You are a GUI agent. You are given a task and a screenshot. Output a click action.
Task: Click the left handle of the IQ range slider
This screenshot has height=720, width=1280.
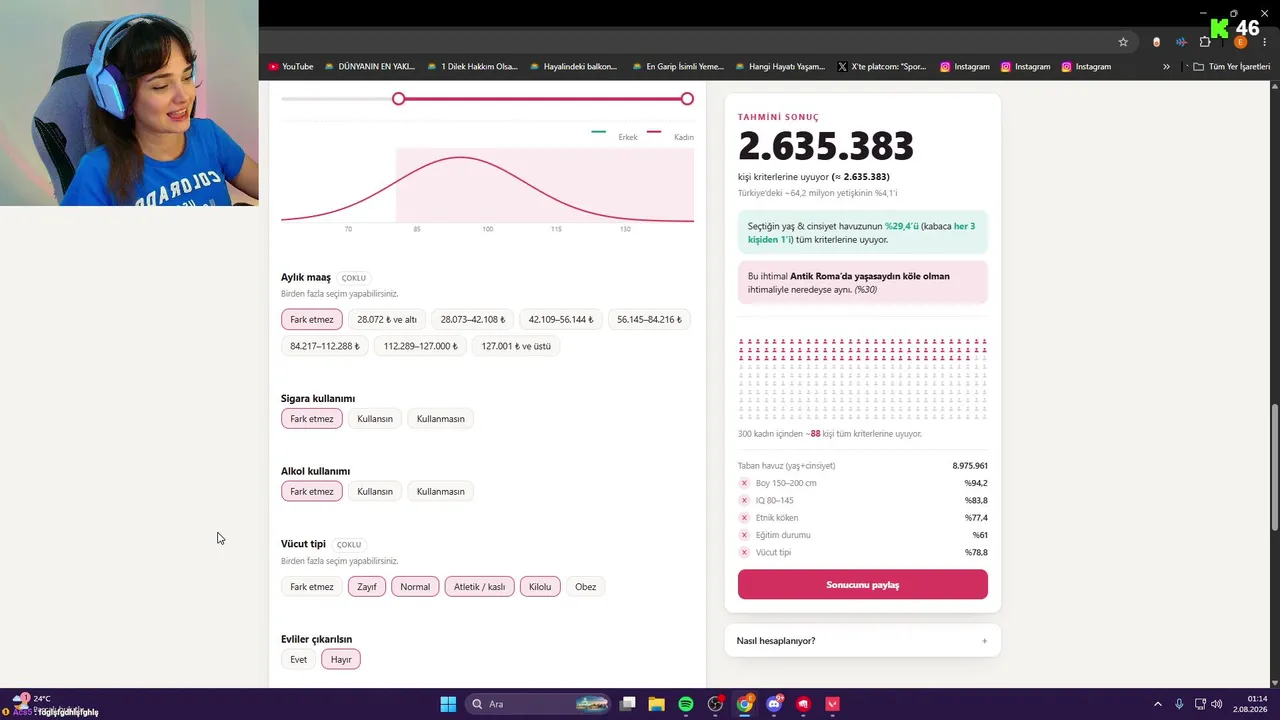coord(399,99)
